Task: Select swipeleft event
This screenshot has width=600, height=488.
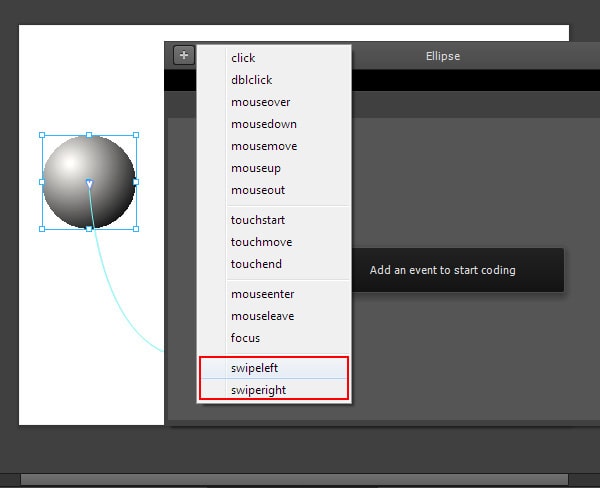Action: tap(274, 368)
